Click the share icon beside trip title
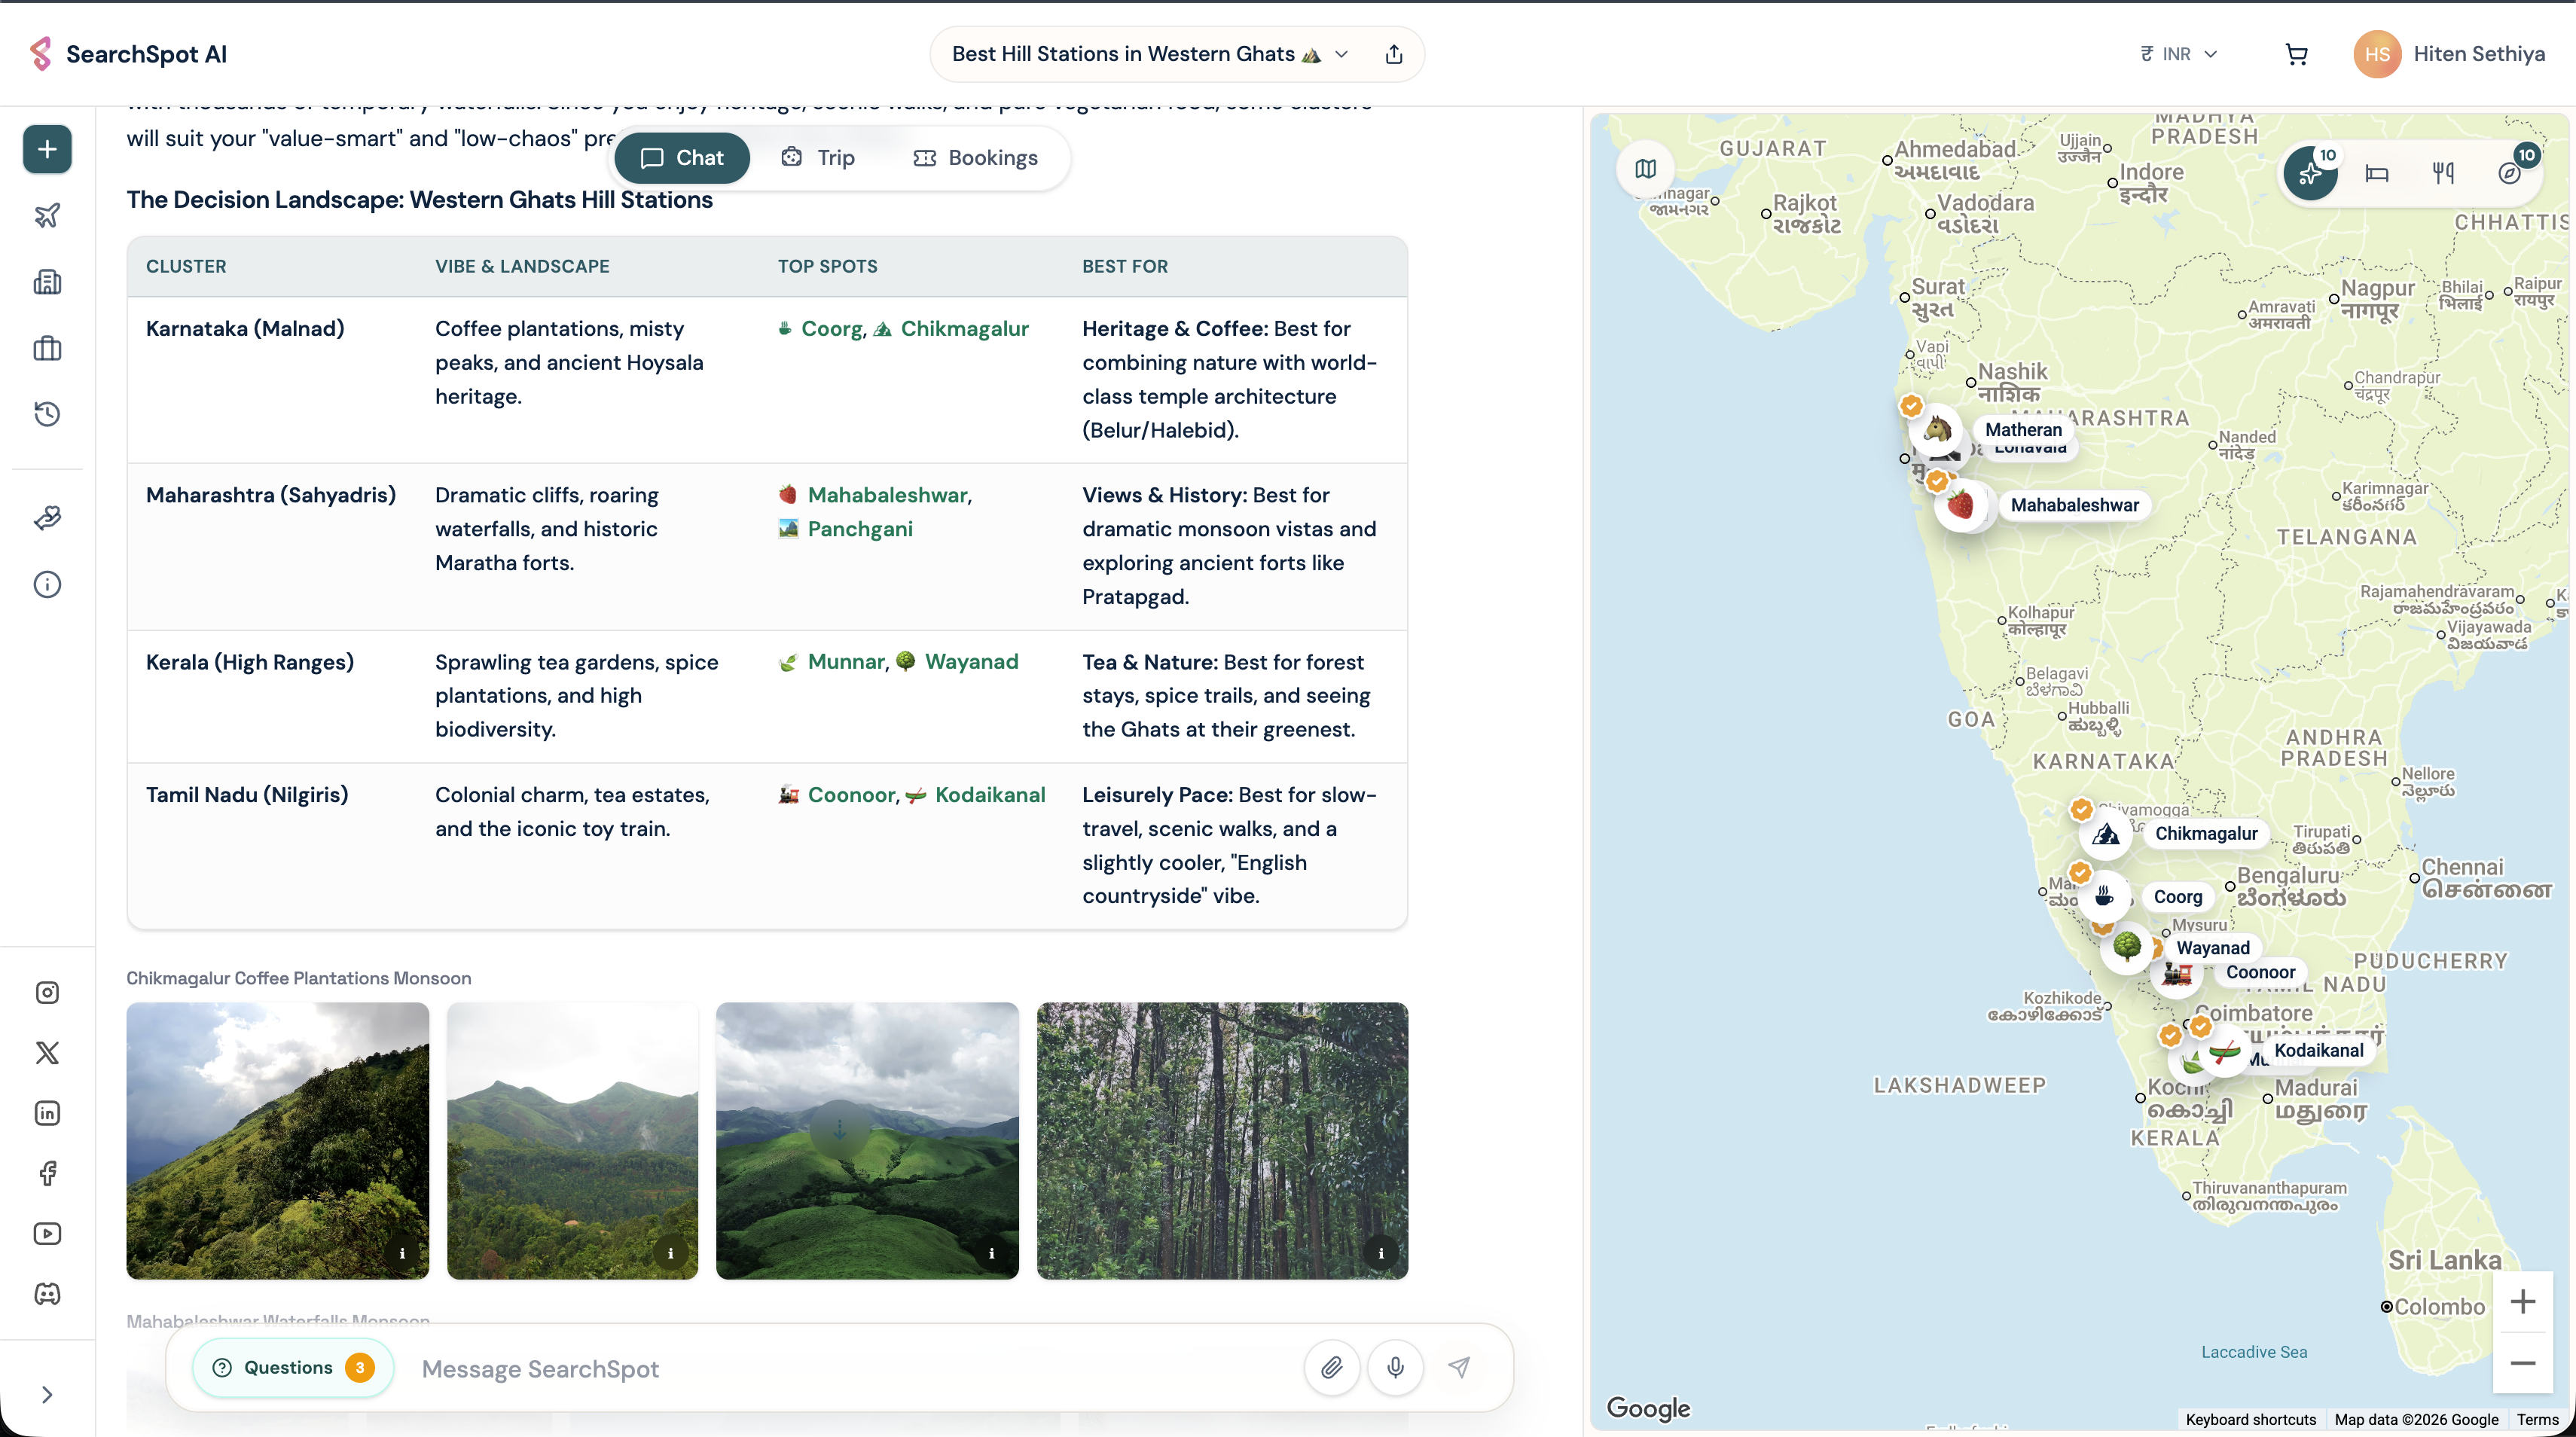The height and width of the screenshot is (1437, 2576). 1394,54
